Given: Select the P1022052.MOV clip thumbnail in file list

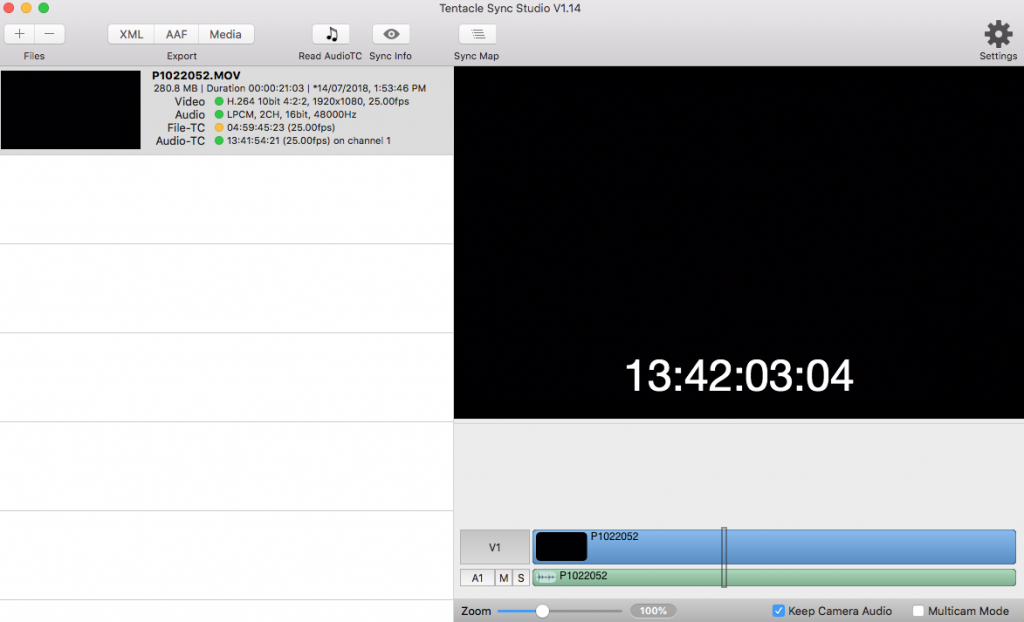Looking at the screenshot, I should pos(71,110).
